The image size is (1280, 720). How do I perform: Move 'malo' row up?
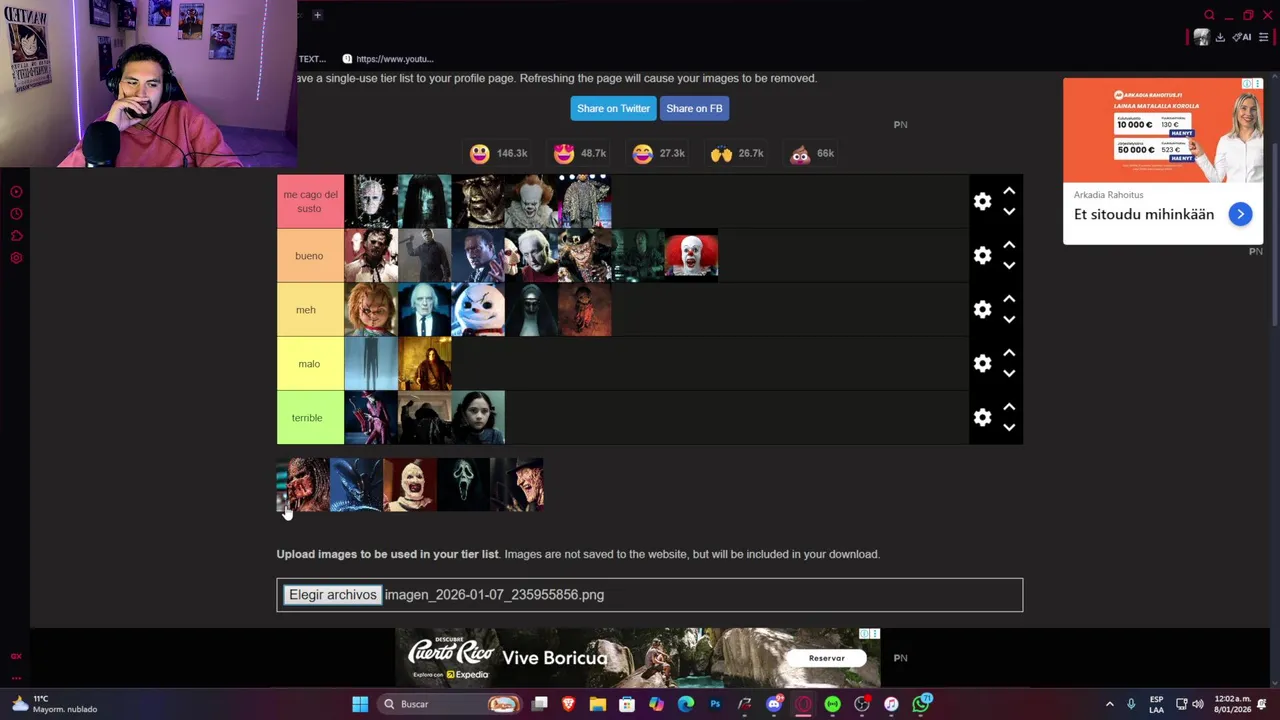[x=1009, y=353]
